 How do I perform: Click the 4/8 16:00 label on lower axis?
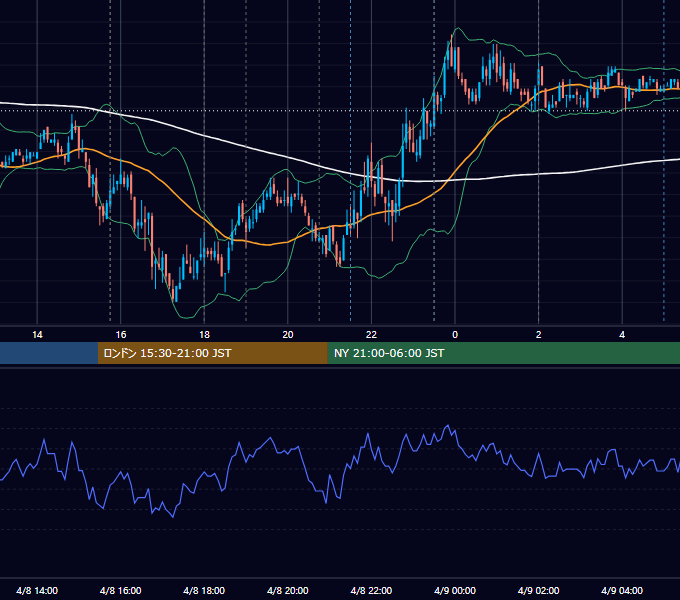(x=121, y=590)
